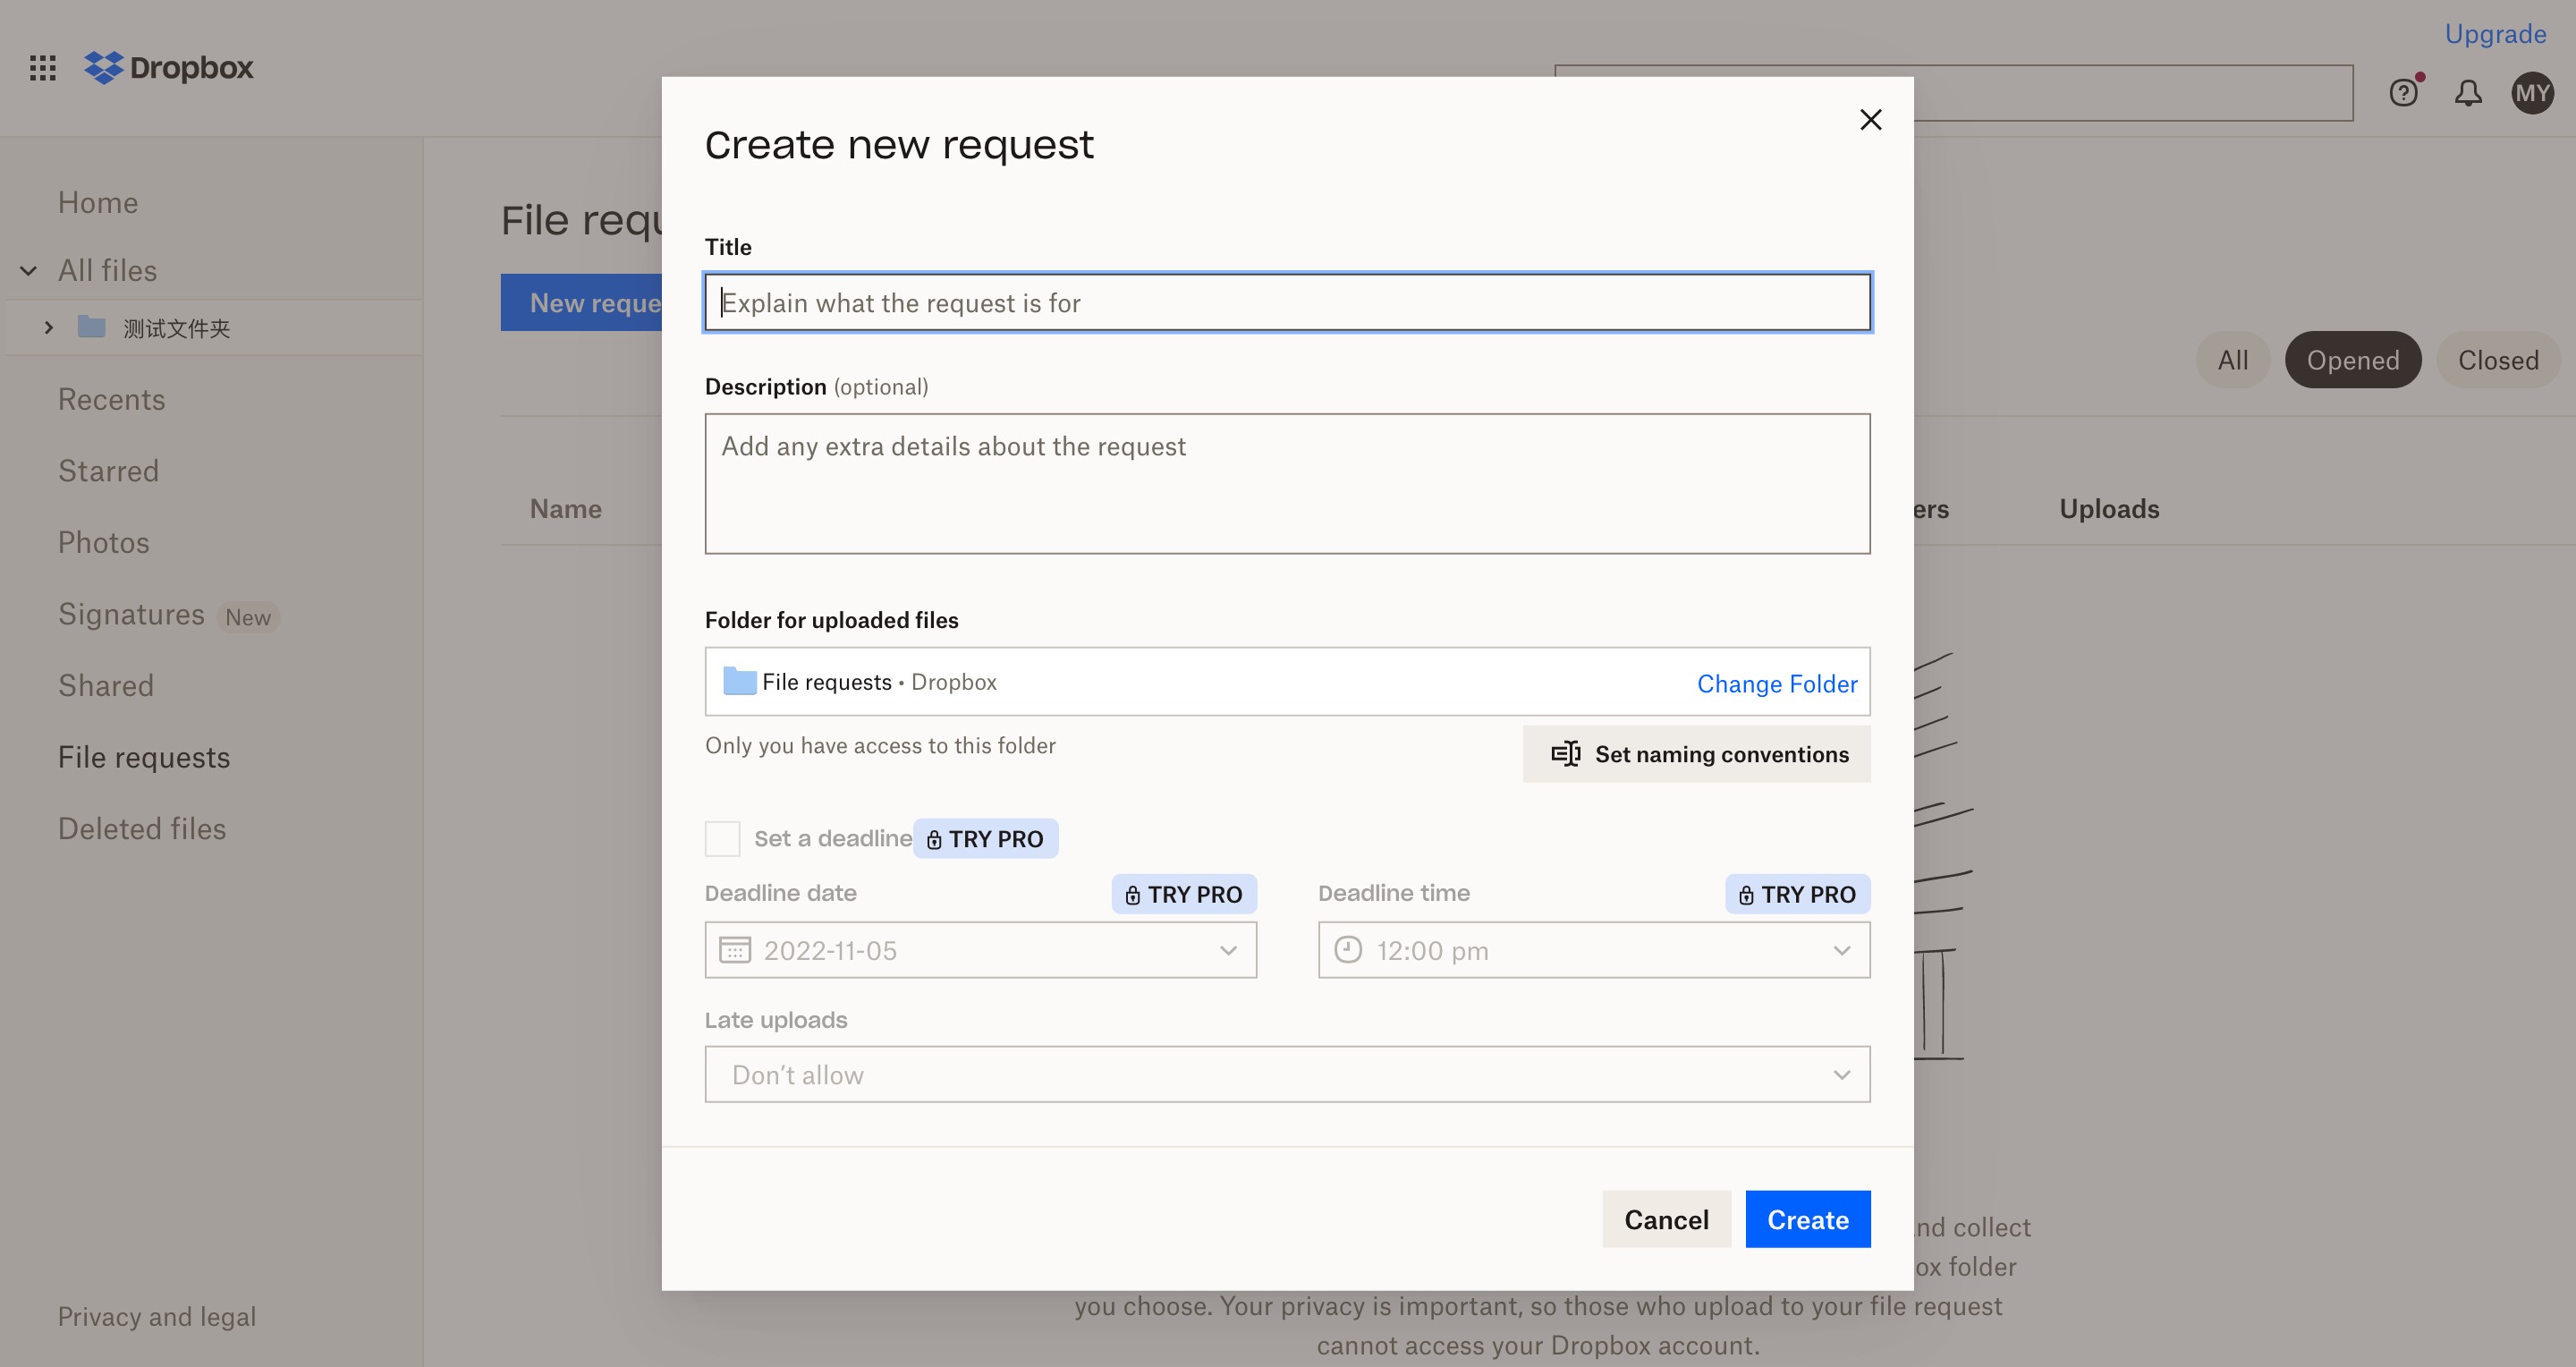Open the MY account avatar
The image size is (2576, 1367).
[2532, 93]
